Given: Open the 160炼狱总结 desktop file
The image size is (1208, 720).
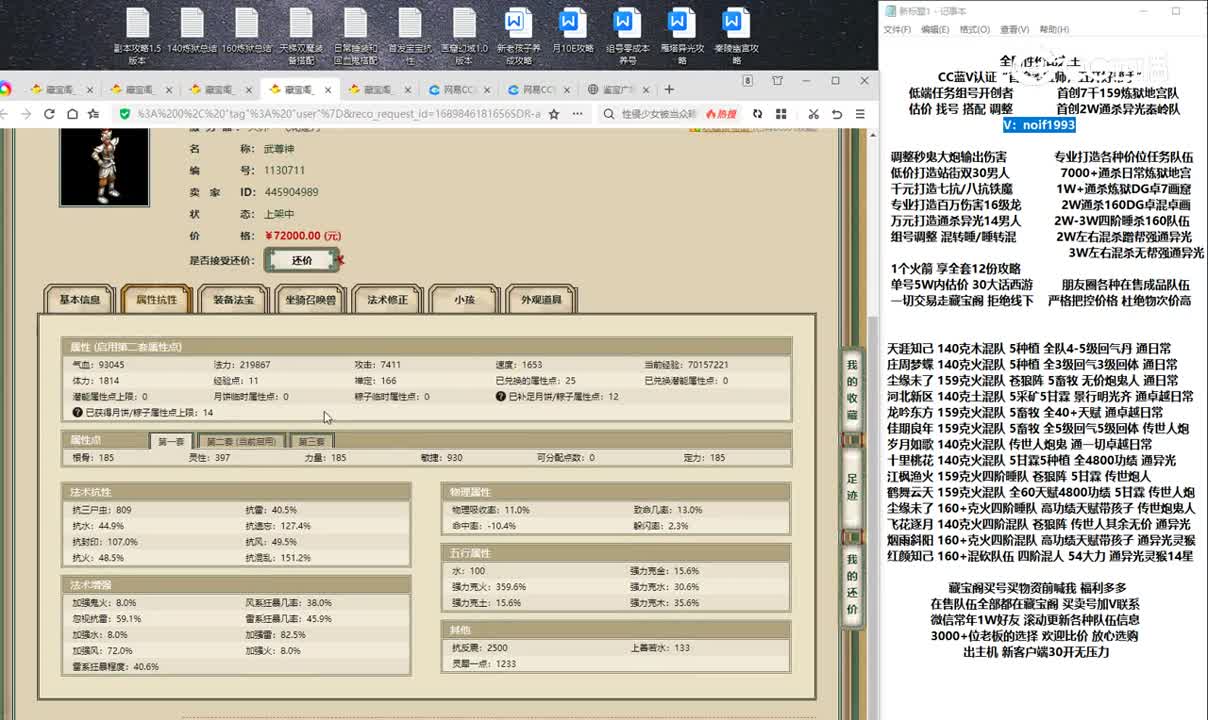Looking at the screenshot, I should 246,31.
